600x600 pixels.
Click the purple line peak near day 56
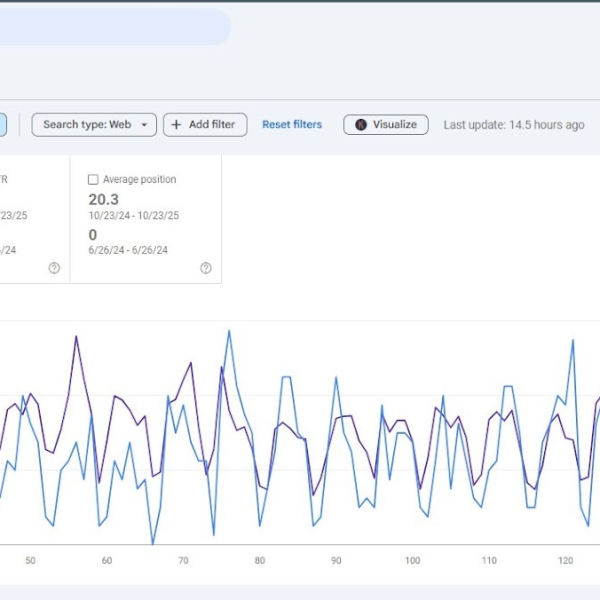[76, 337]
